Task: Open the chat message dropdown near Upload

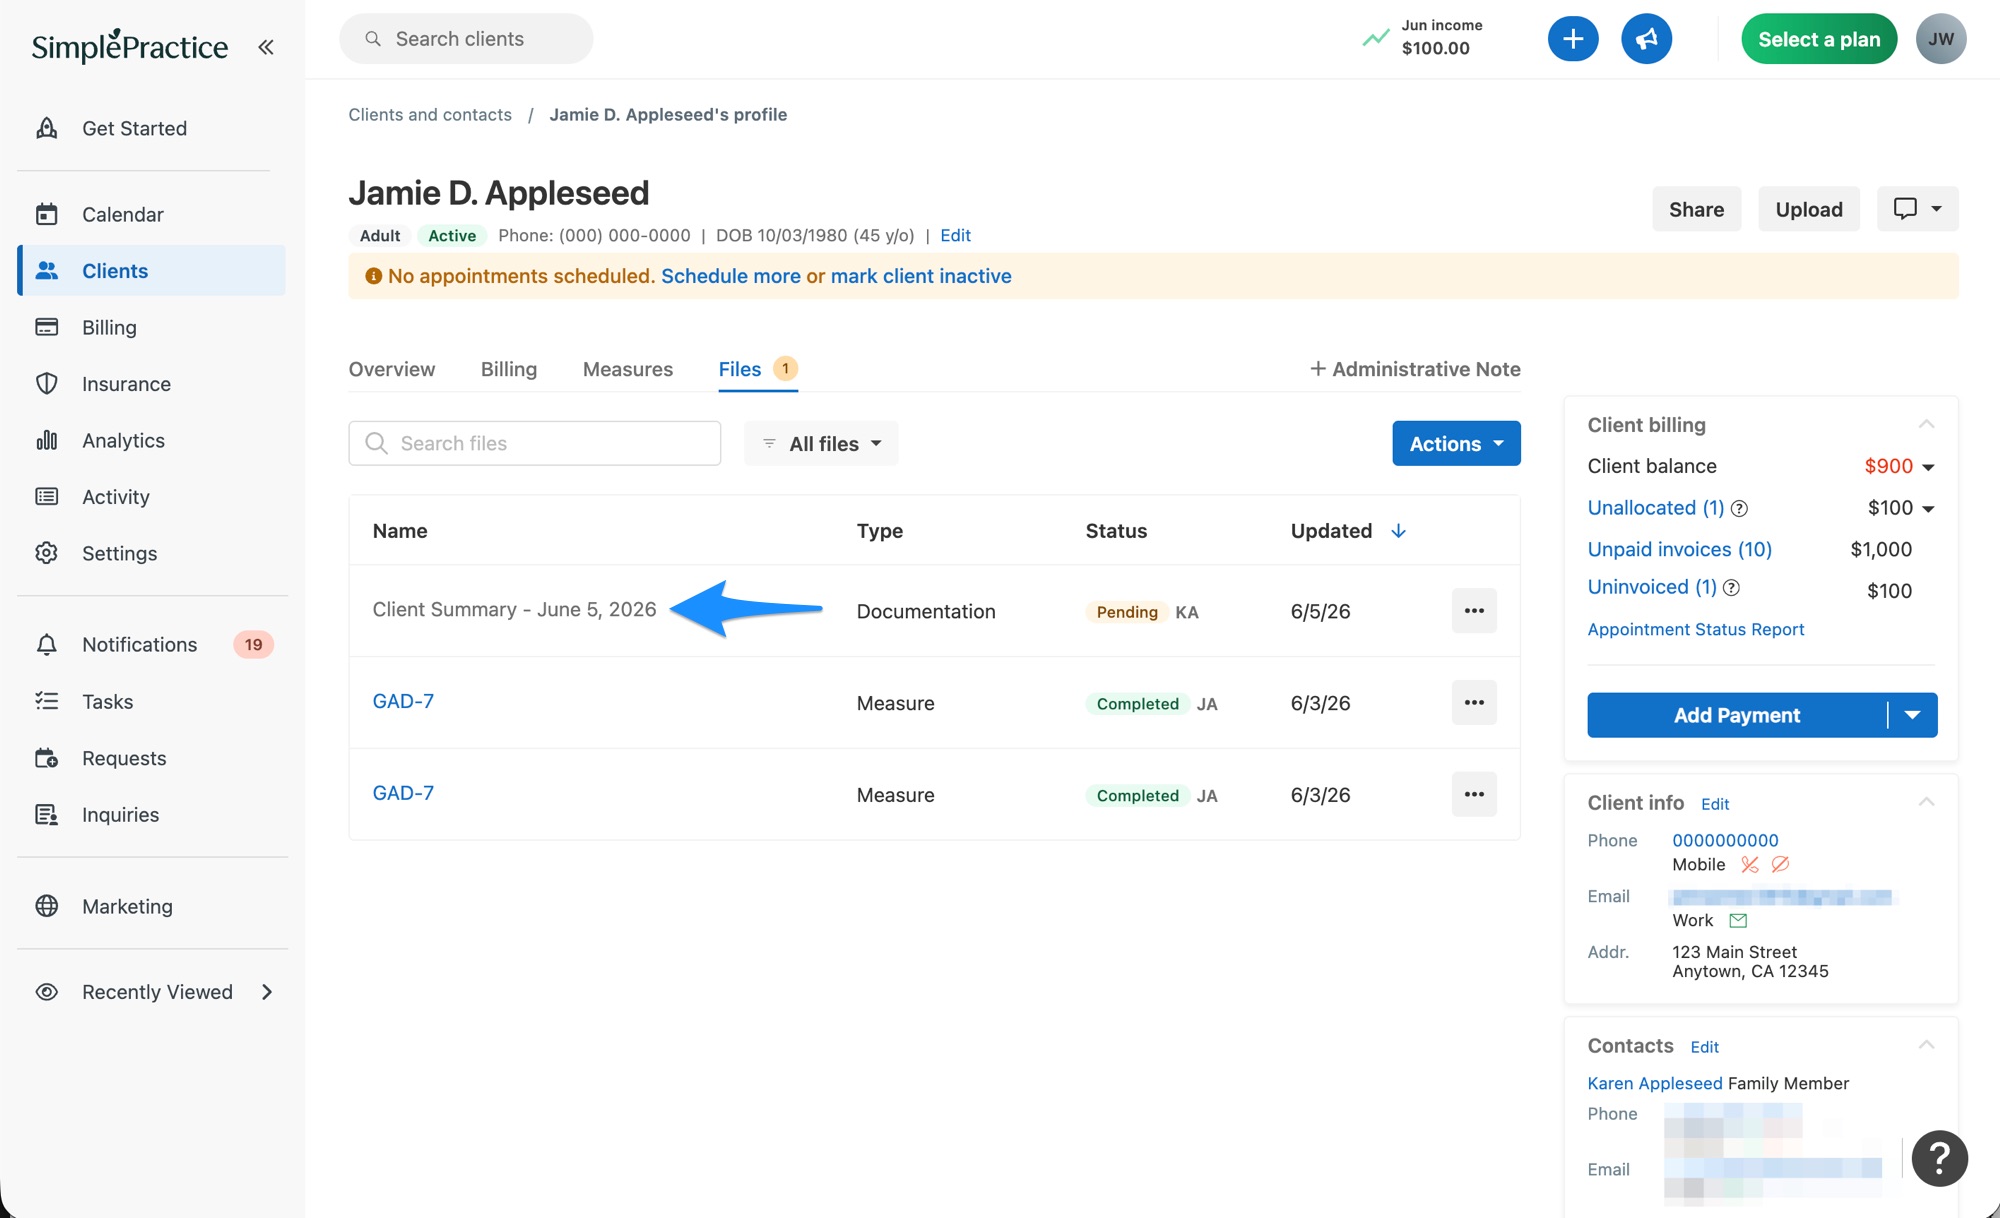Action: click(1917, 209)
